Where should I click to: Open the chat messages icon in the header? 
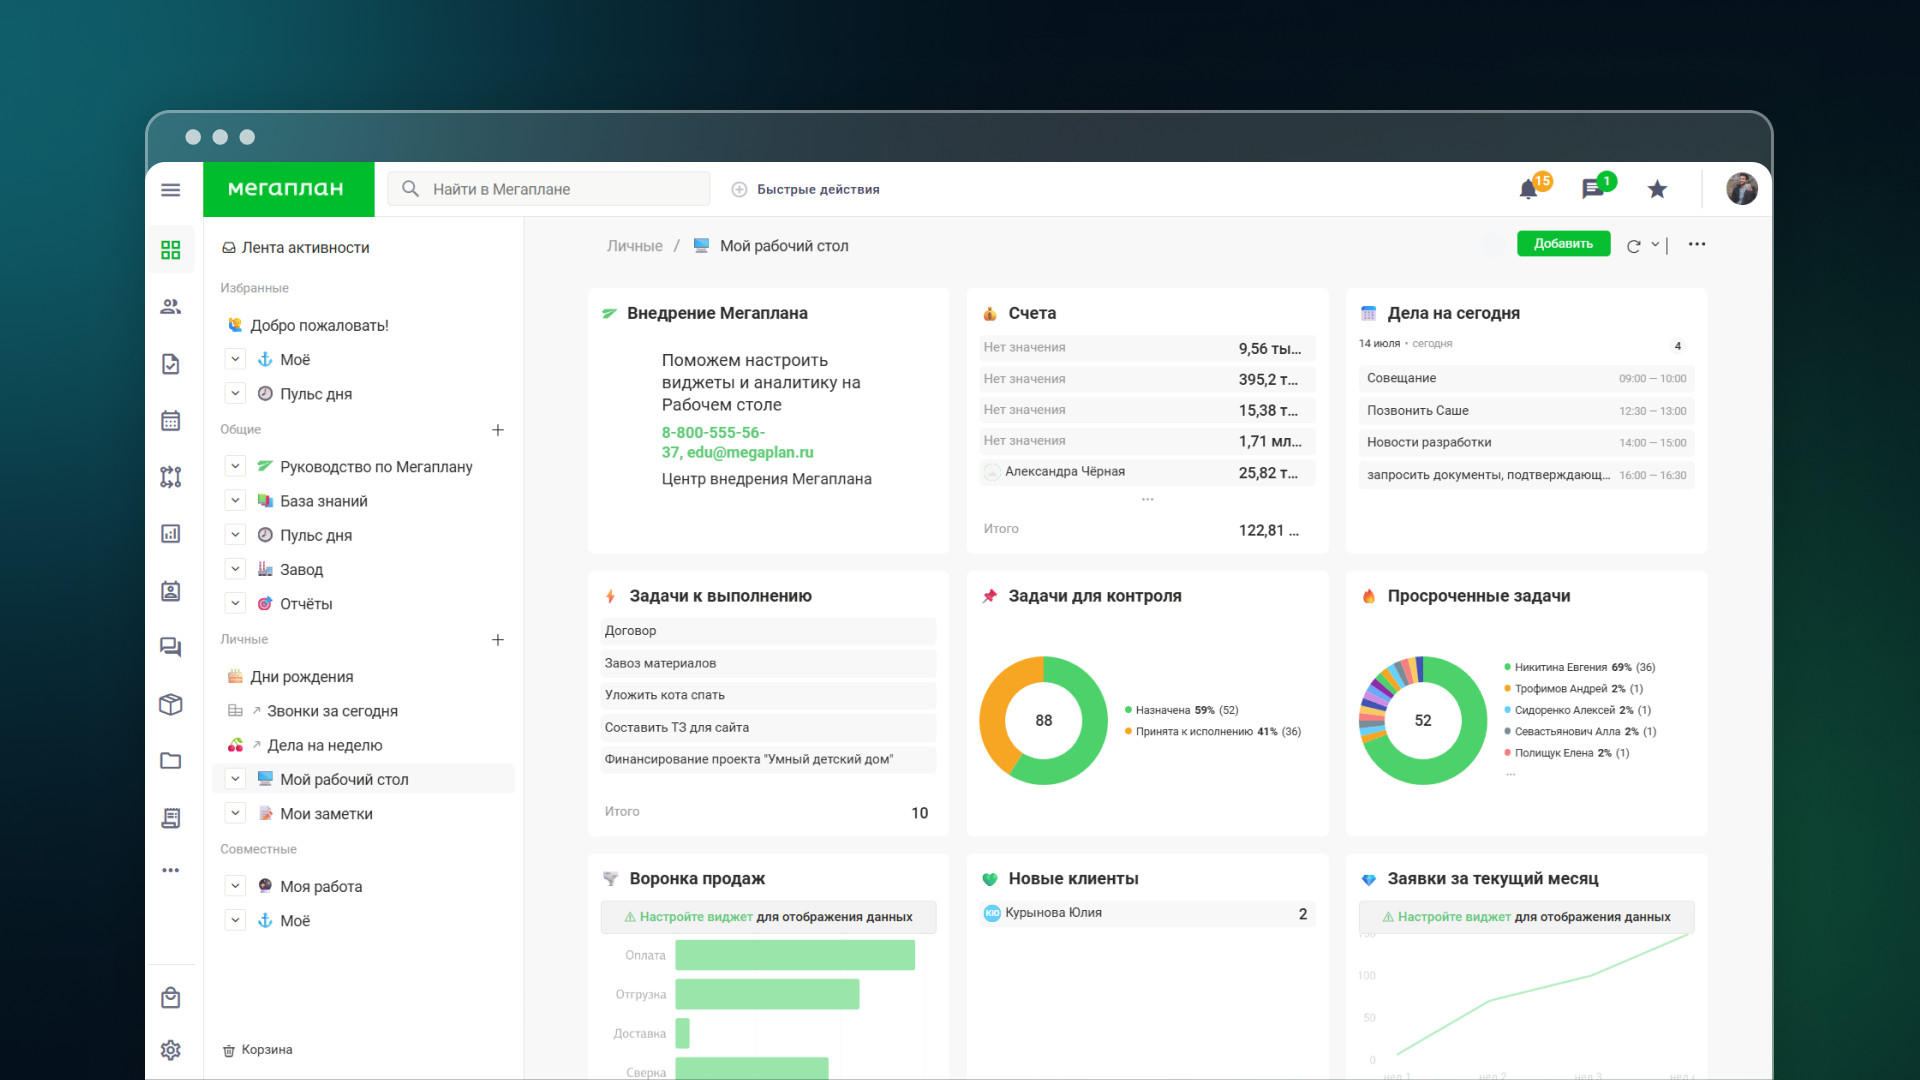(x=1592, y=189)
